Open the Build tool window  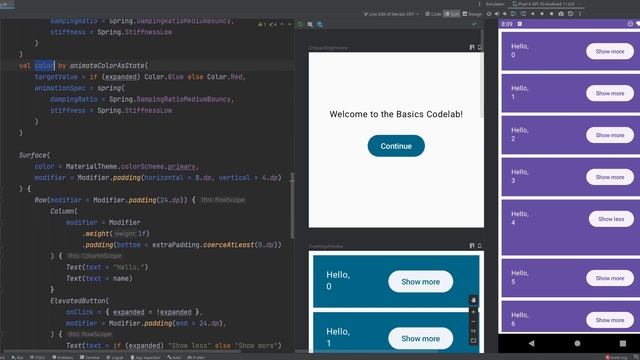[174, 357]
